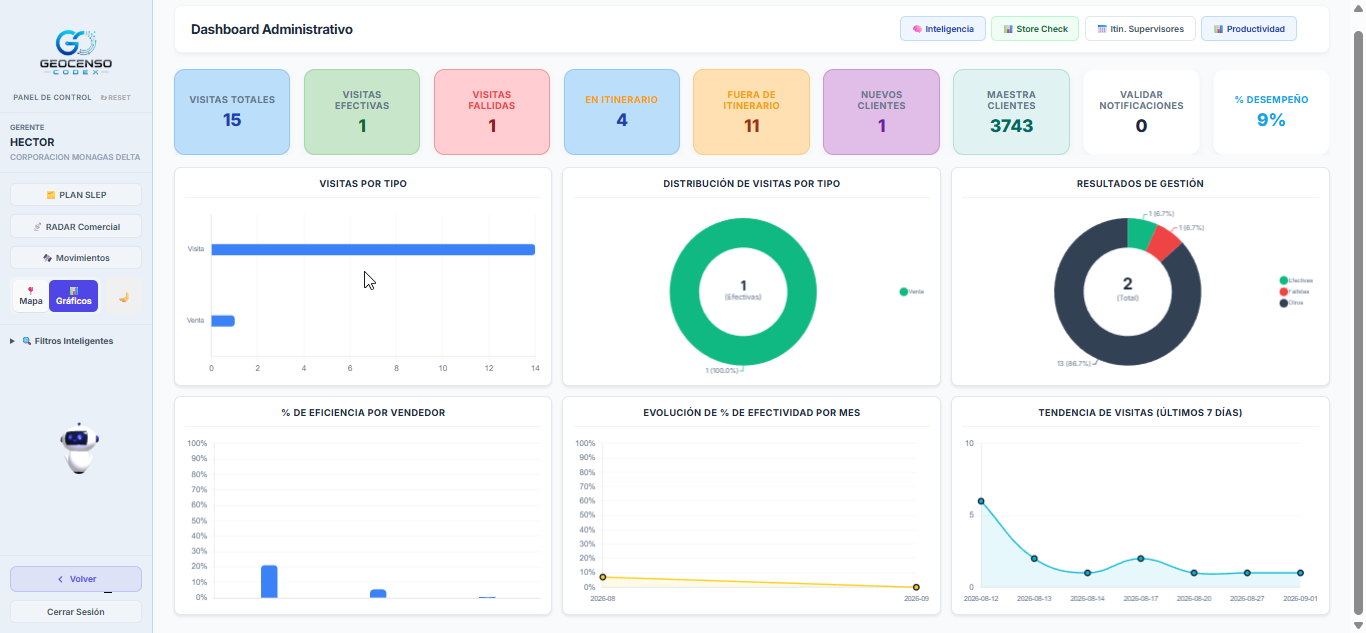Switch to the Mapa view
This screenshot has height=633, width=1366.
point(31,296)
